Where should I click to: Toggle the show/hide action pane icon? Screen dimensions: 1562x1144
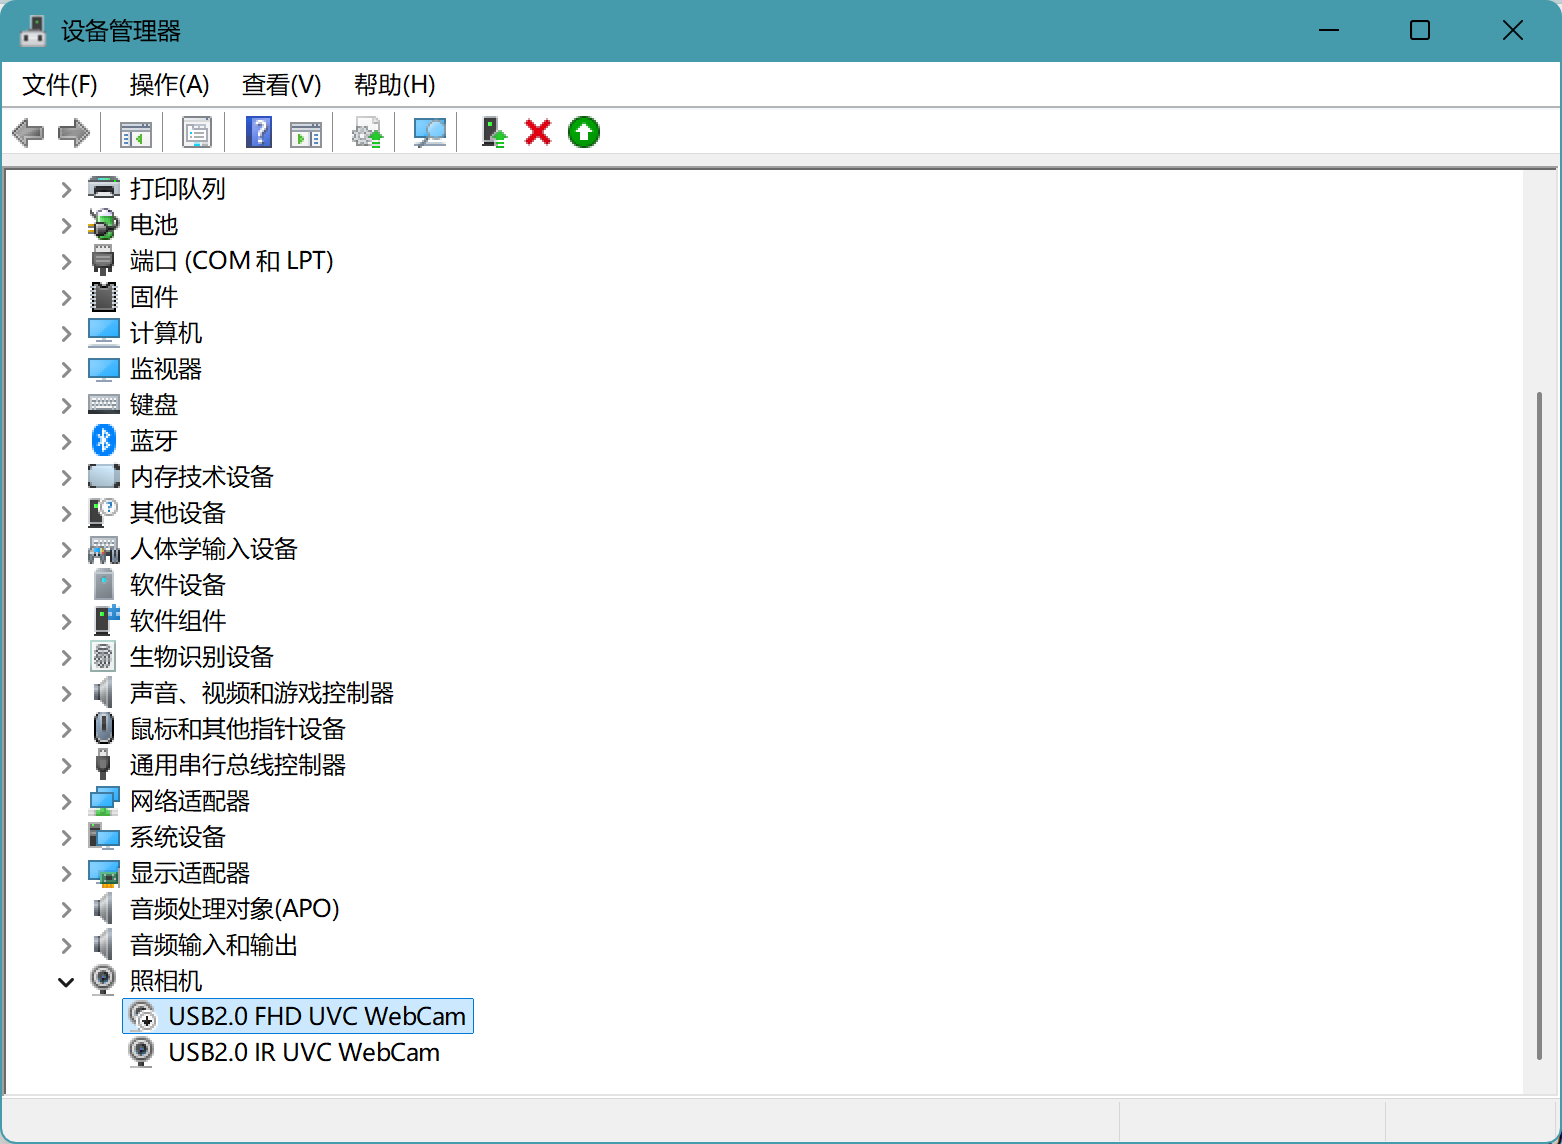point(306,132)
